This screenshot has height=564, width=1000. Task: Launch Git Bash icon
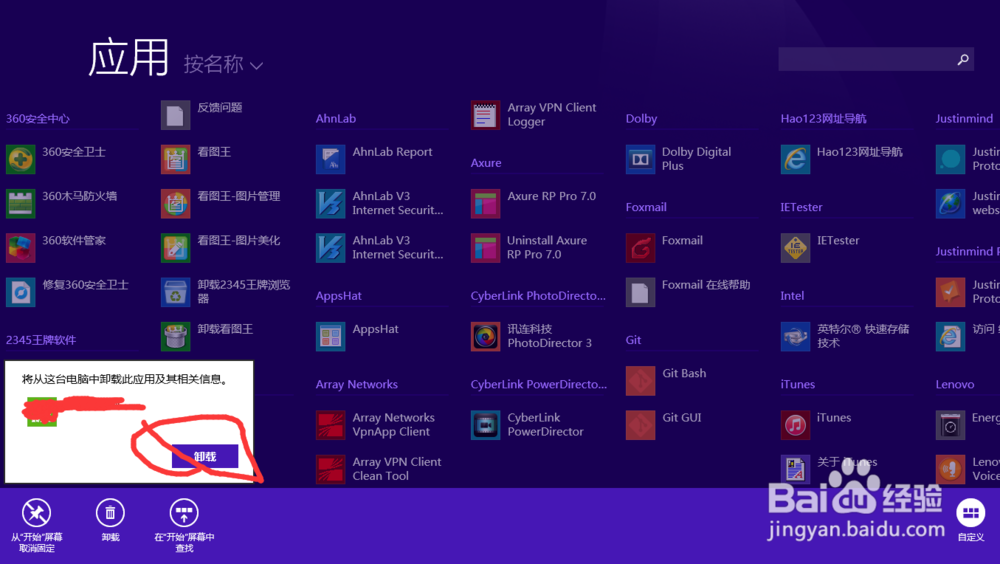tap(640, 380)
